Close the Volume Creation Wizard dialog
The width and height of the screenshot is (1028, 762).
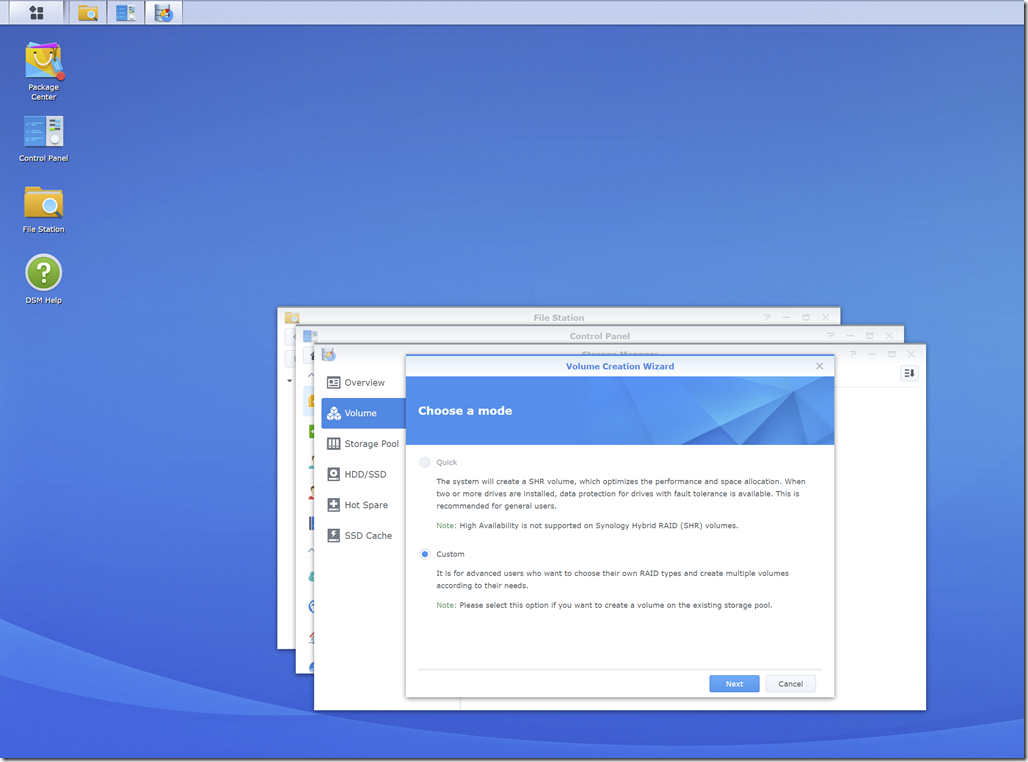(820, 366)
